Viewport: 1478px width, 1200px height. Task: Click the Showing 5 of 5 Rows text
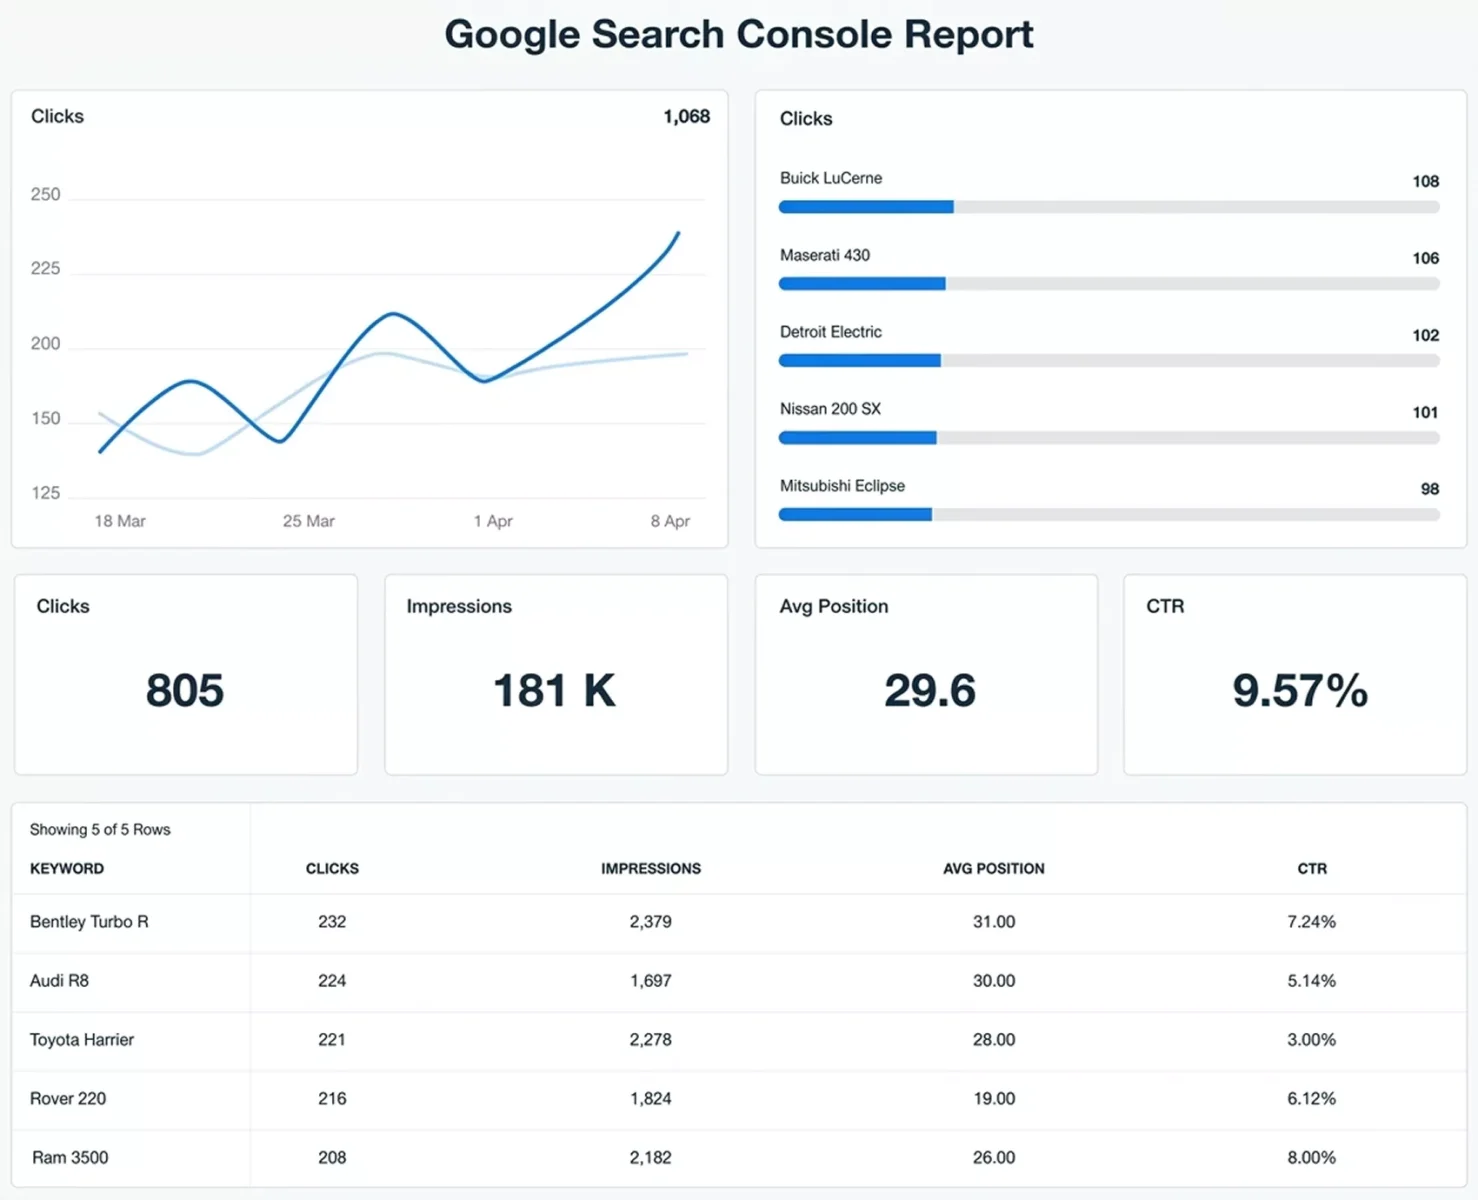(100, 829)
